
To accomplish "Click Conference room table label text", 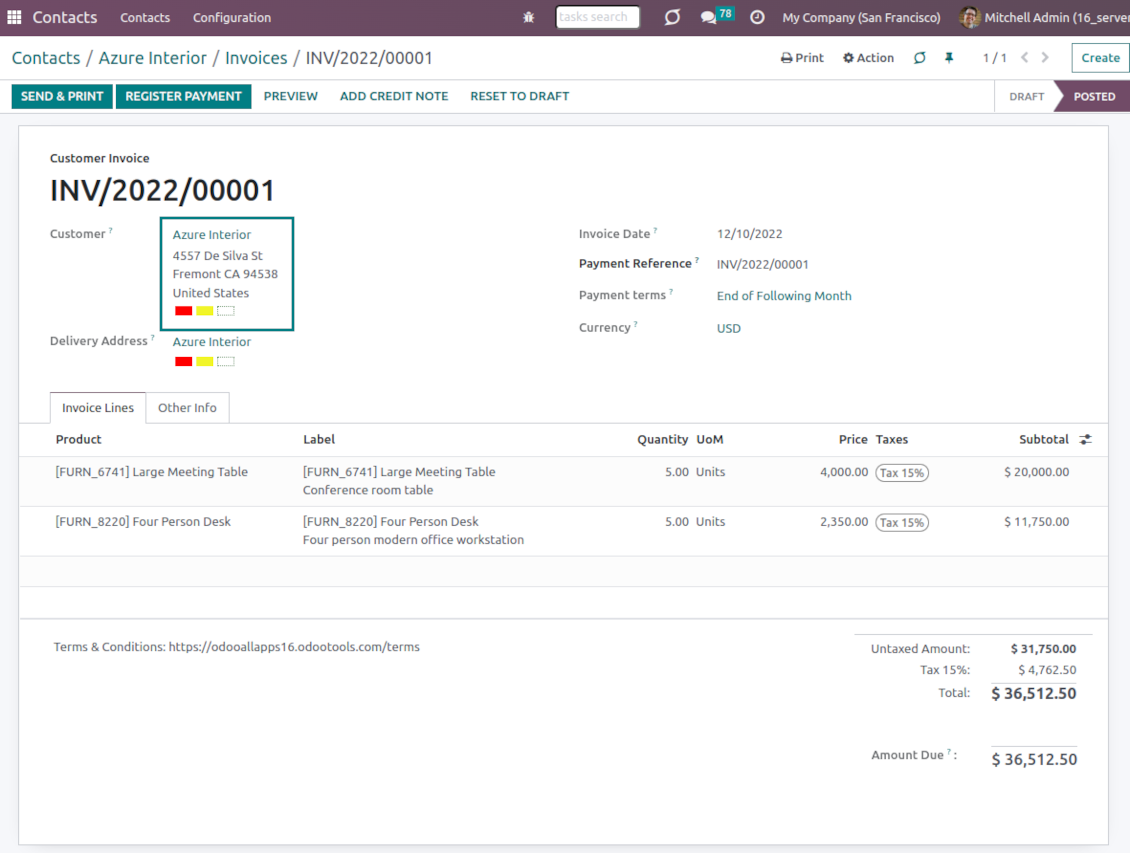I will click(x=368, y=490).
